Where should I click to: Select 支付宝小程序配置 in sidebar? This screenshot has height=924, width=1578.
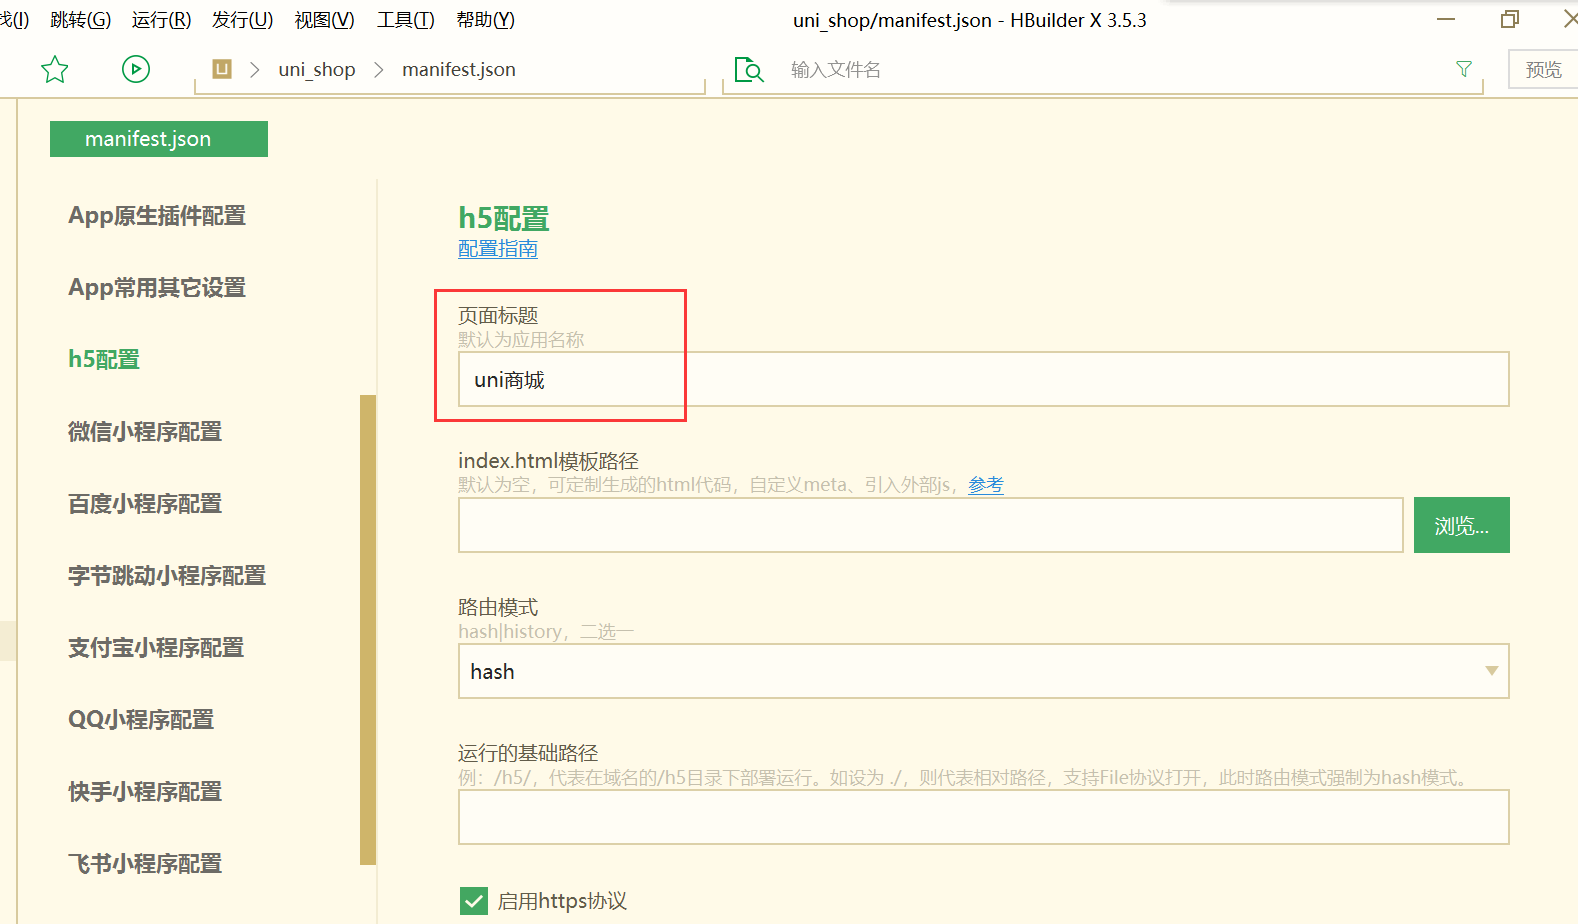coord(156,648)
